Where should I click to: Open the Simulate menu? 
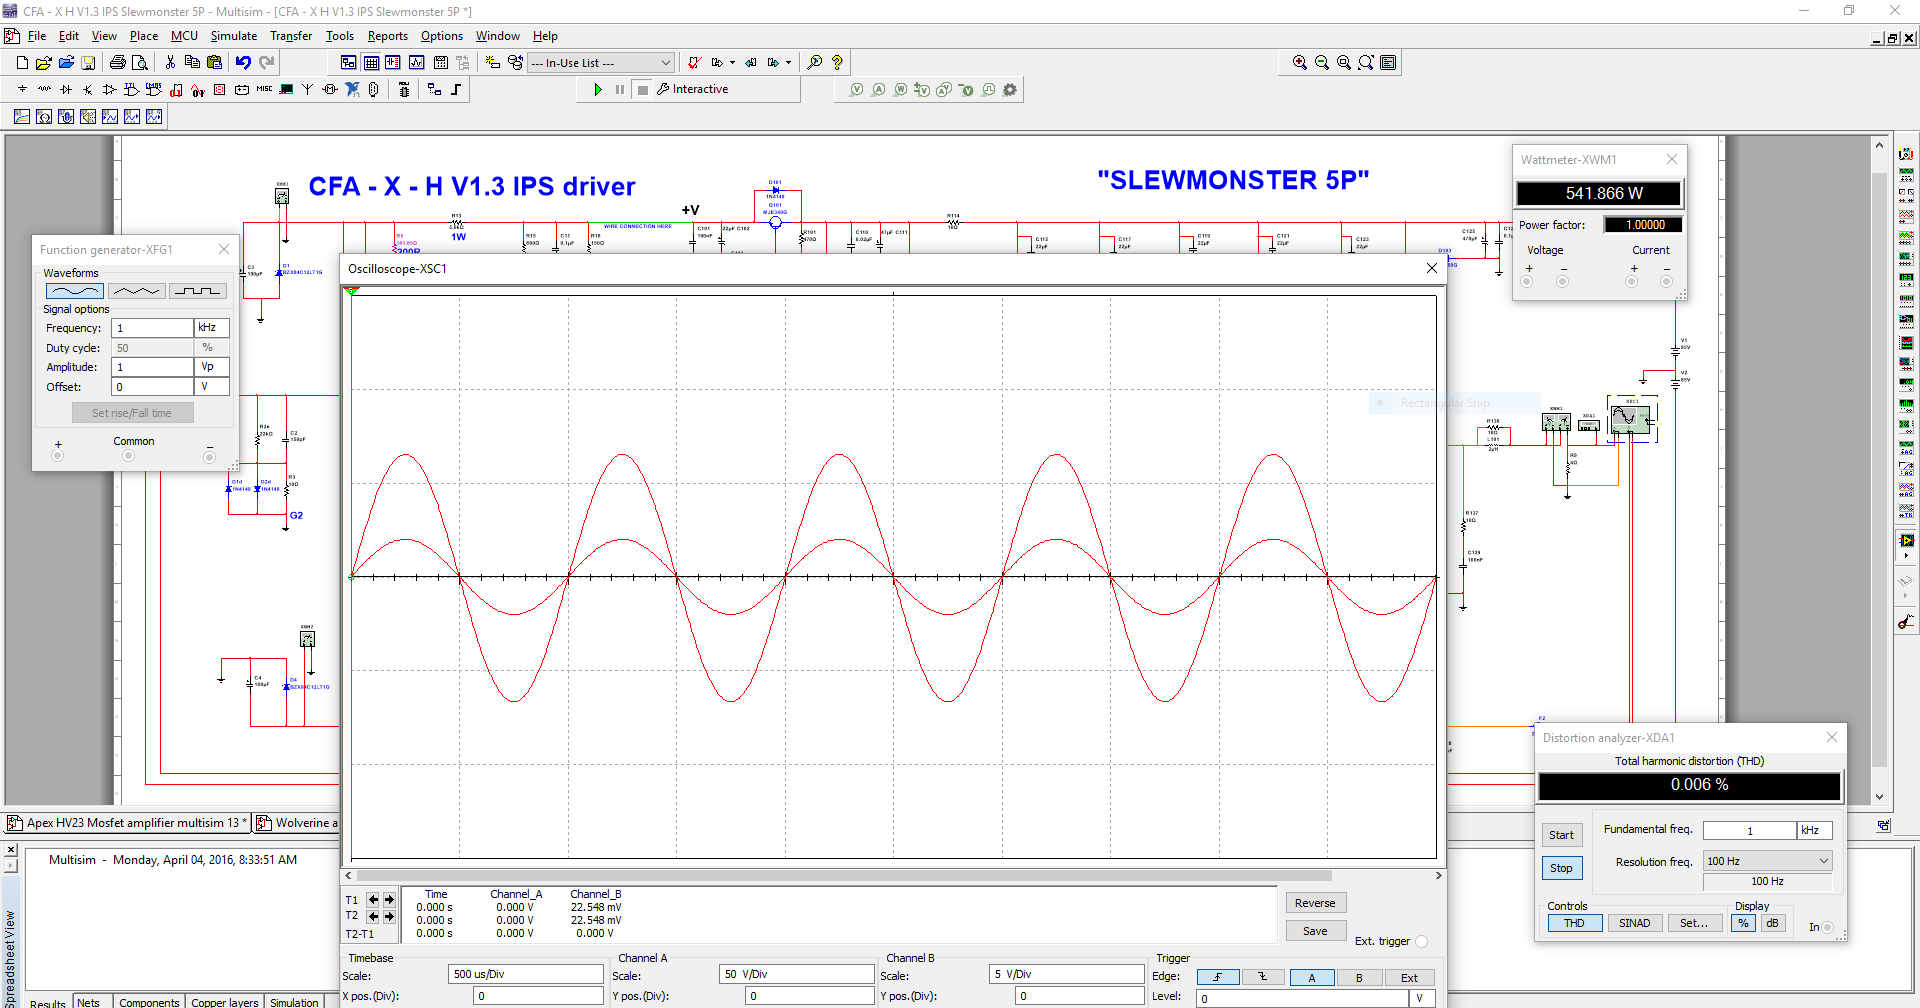click(234, 36)
